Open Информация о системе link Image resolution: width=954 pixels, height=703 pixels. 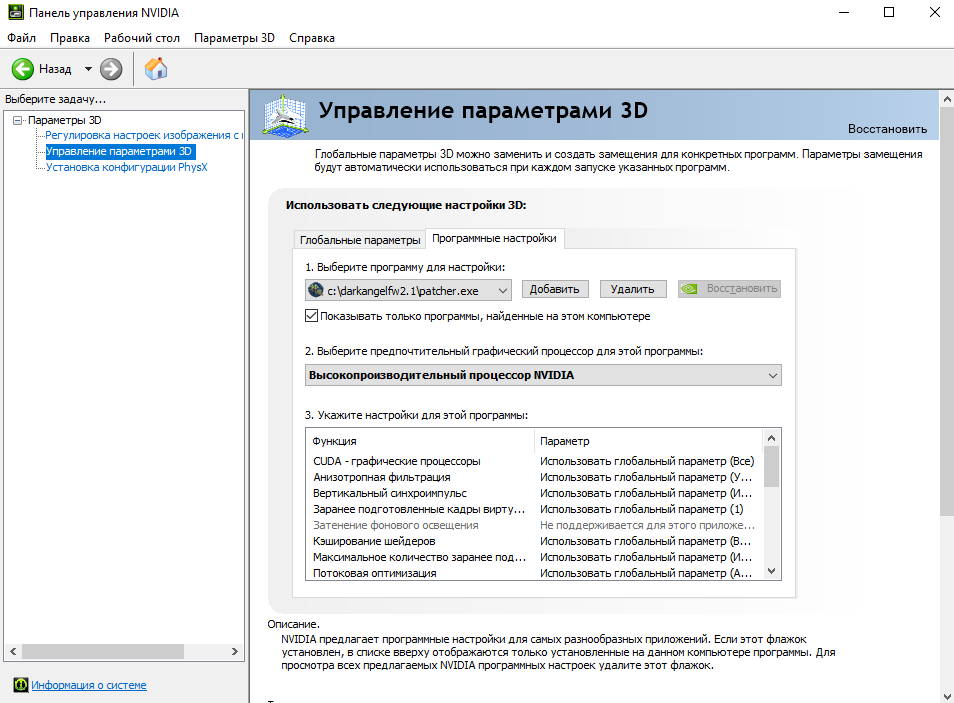[x=89, y=685]
